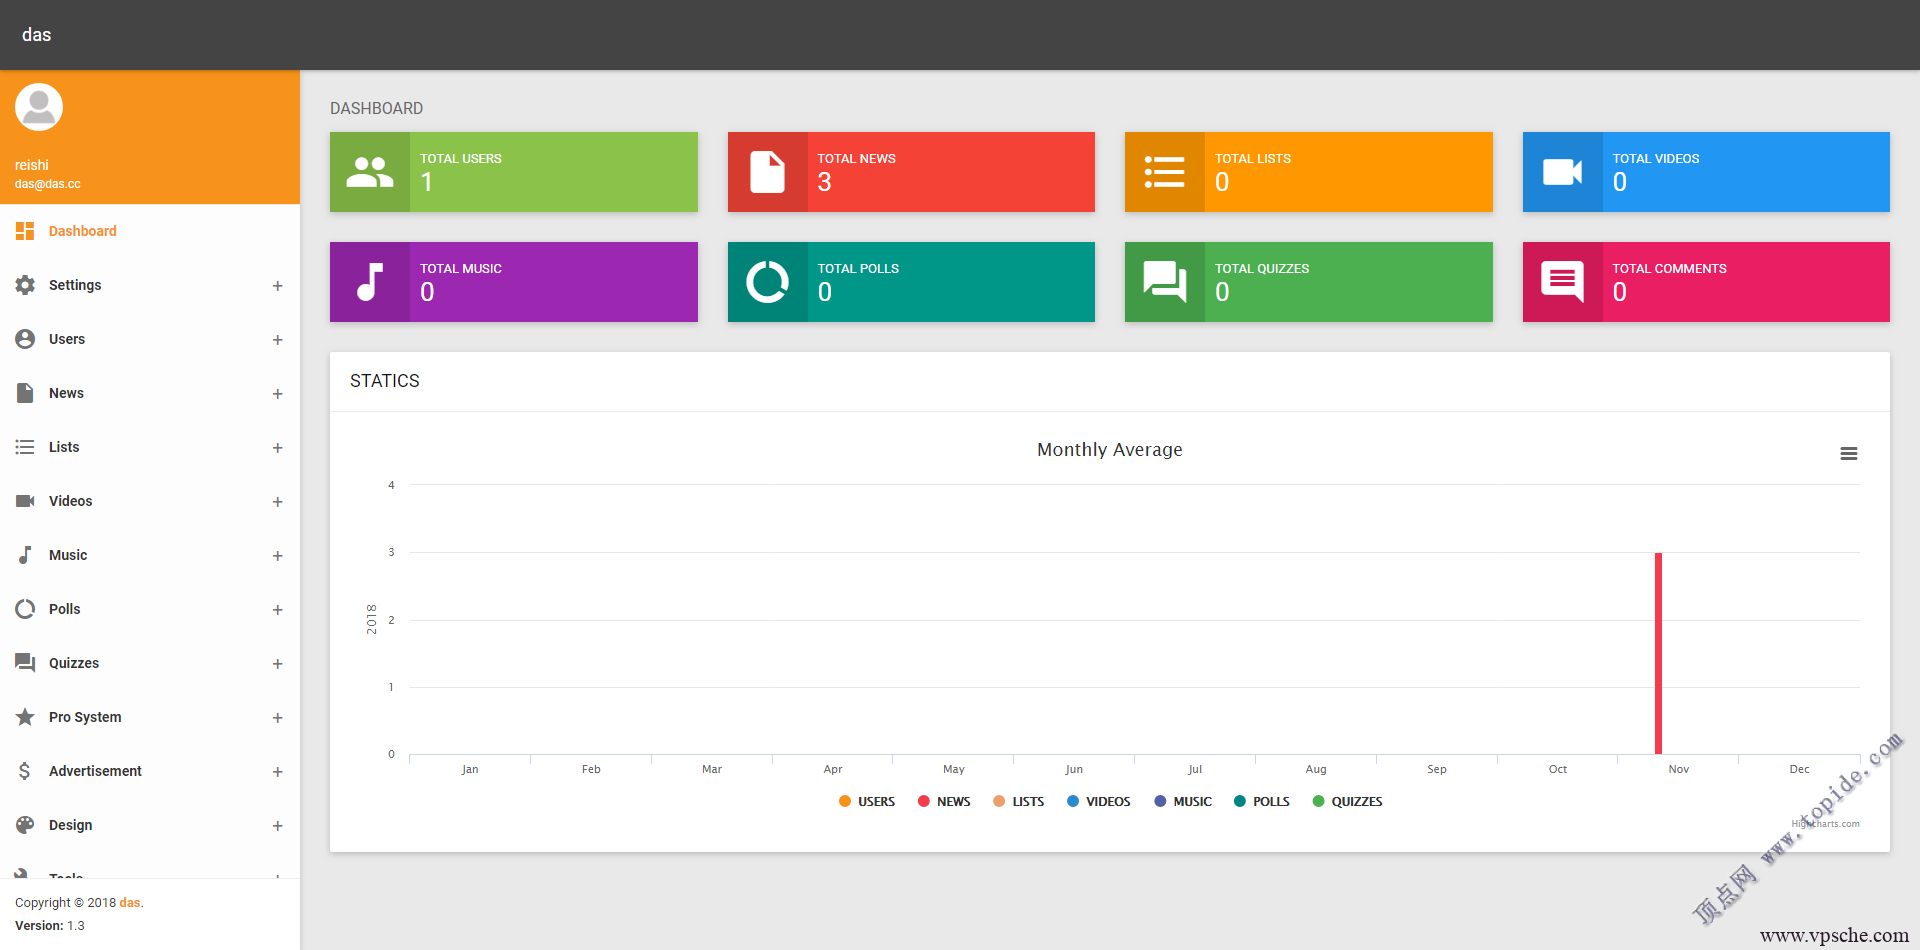Click the Total Videos camera icon
Screen dimensions: 1920x950
[1562, 172]
